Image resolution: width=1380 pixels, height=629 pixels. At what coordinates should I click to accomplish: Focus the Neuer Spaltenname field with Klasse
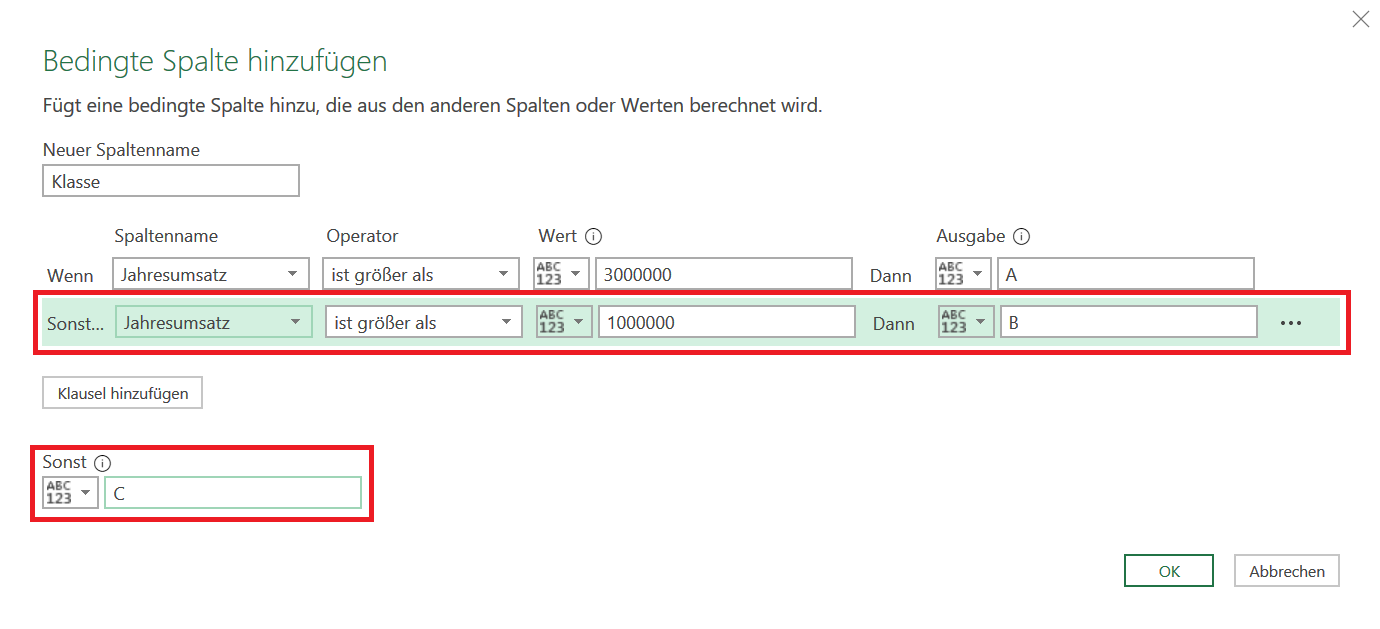click(x=171, y=181)
